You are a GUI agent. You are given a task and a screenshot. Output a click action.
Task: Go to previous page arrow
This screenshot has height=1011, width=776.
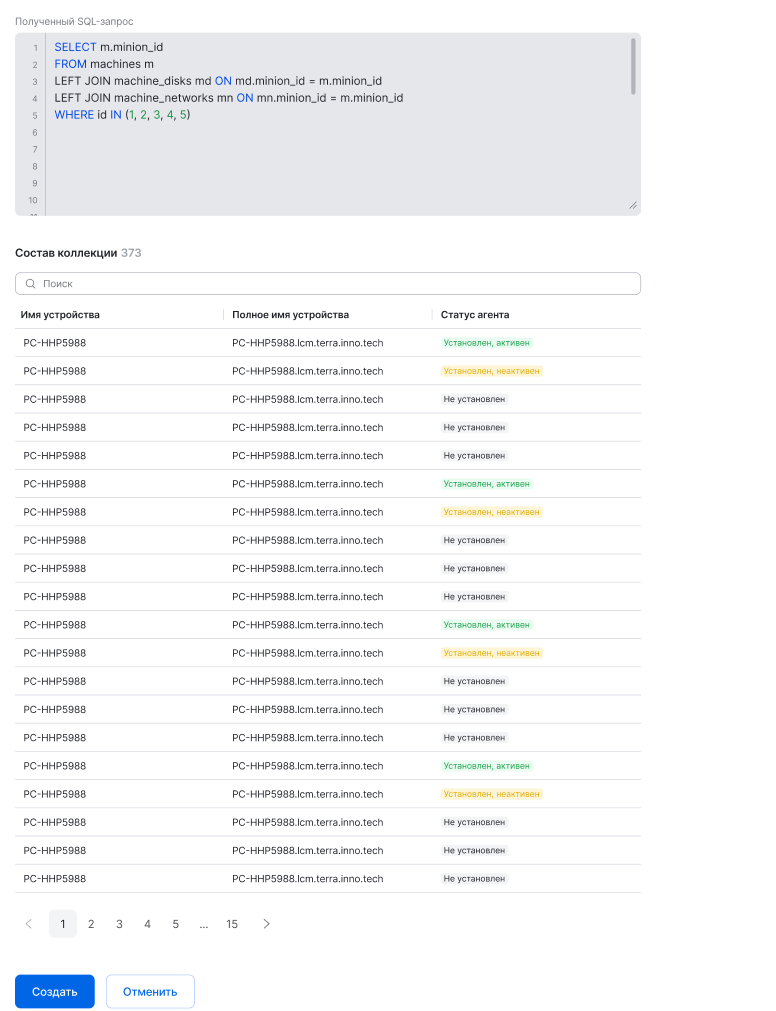point(28,924)
